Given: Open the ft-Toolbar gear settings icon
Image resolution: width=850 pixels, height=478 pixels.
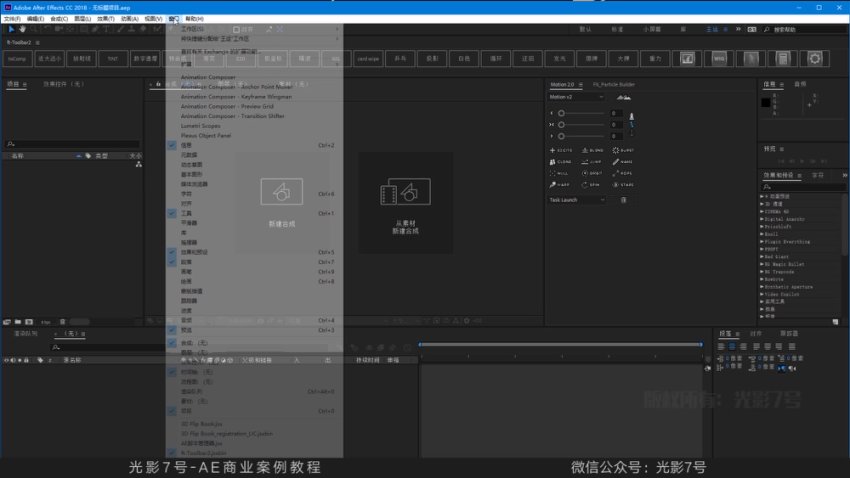Looking at the screenshot, I should click(x=814, y=59).
